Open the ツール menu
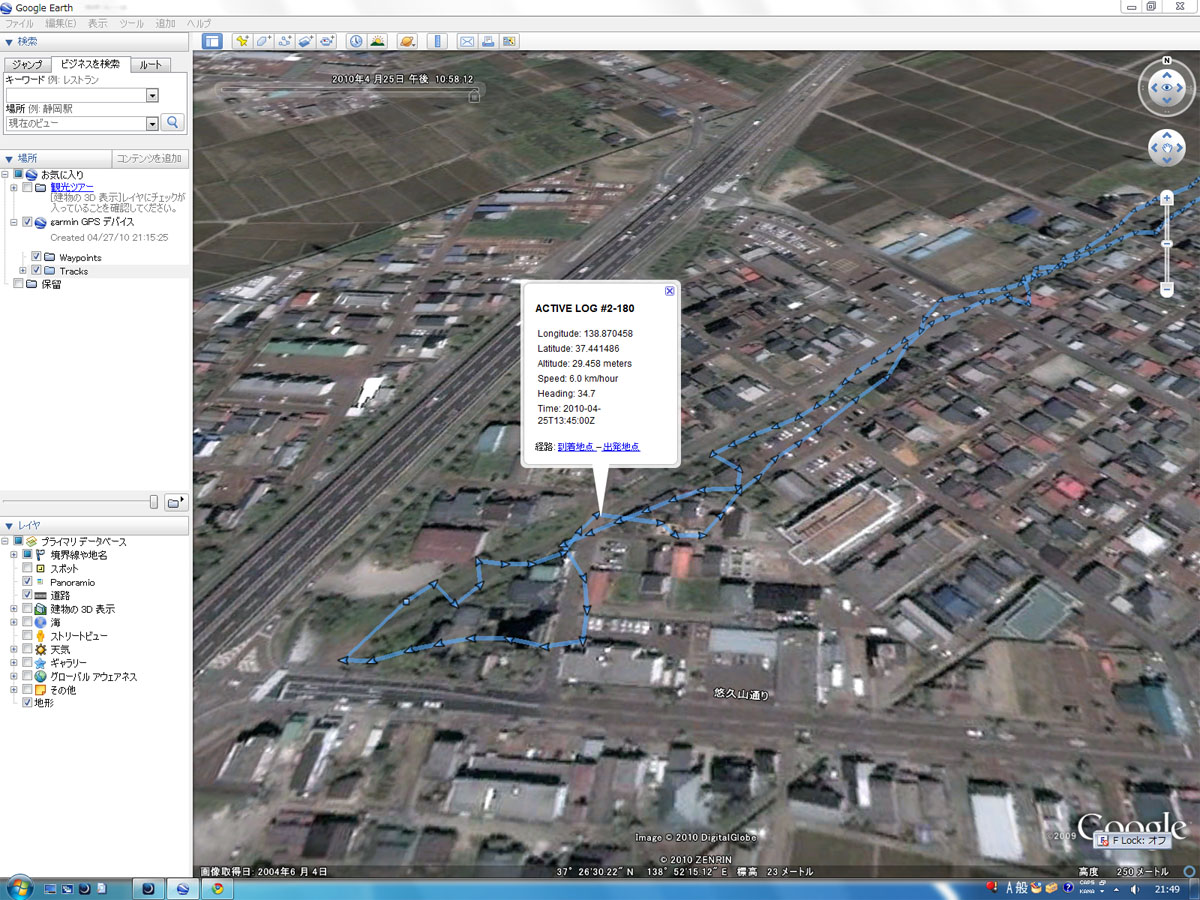The image size is (1200, 900). pyautogui.click(x=131, y=23)
